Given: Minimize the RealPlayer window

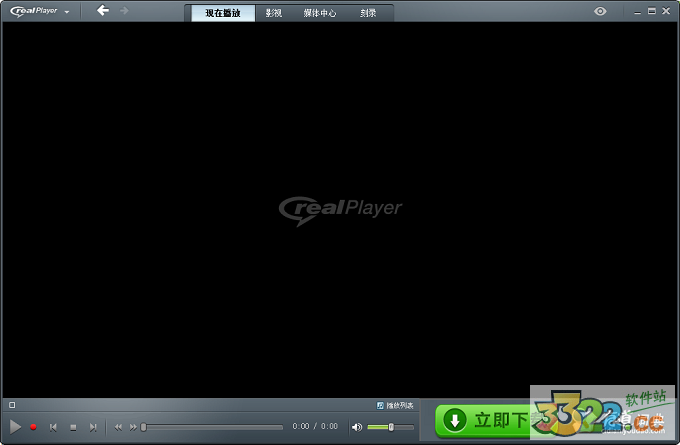Looking at the screenshot, I should tap(637, 12).
